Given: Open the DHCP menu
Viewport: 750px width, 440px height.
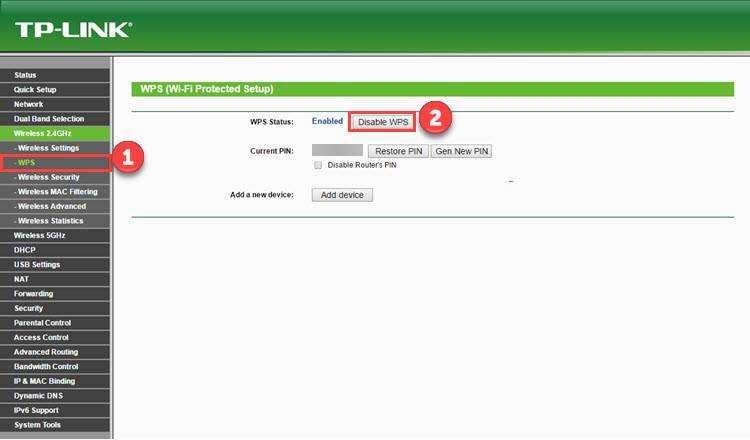Looking at the screenshot, I should (55, 250).
